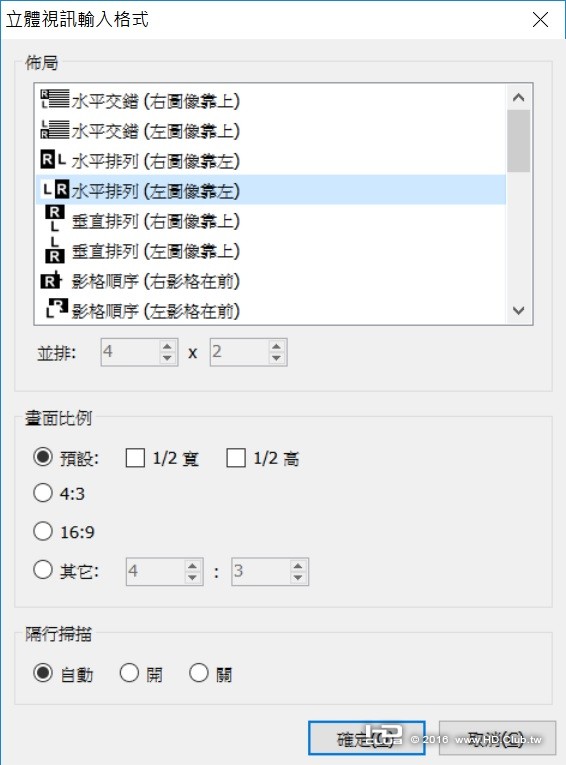Viewport: 566px width, 765px height.
Task: Enable the 1/2 高 checkbox
Action: [x=236, y=458]
